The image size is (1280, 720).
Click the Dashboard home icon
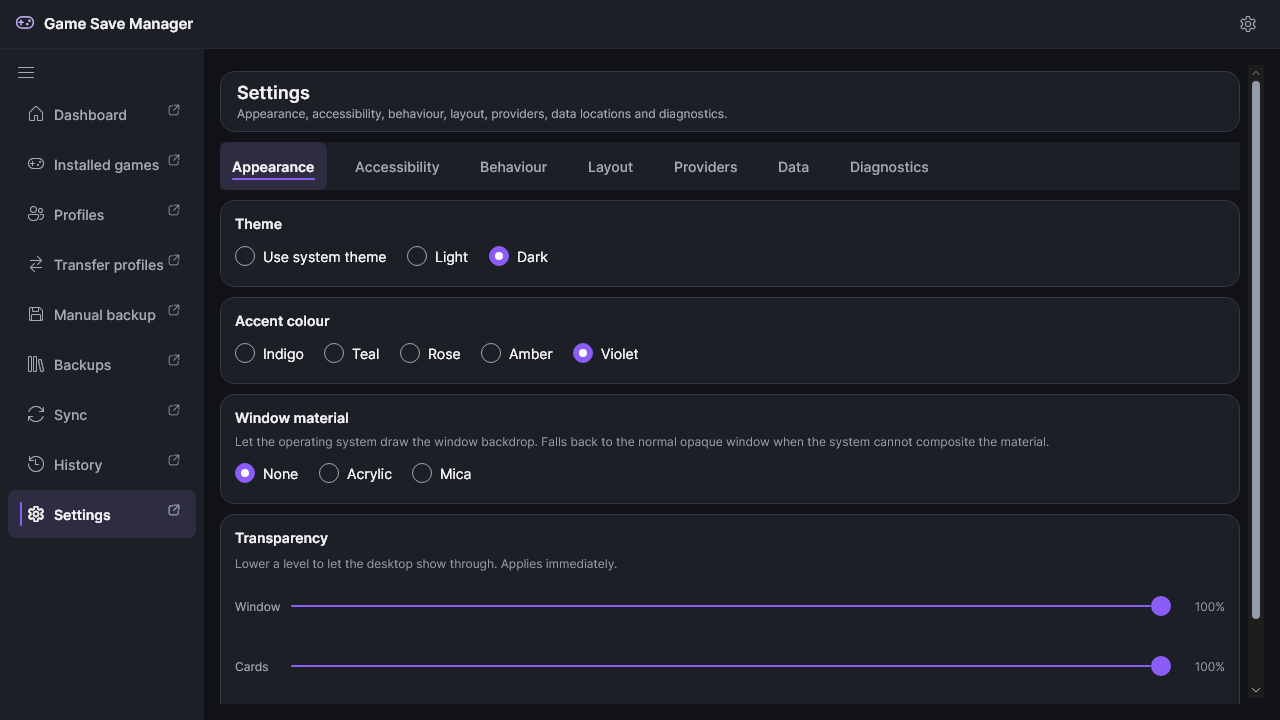pyautogui.click(x=36, y=114)
